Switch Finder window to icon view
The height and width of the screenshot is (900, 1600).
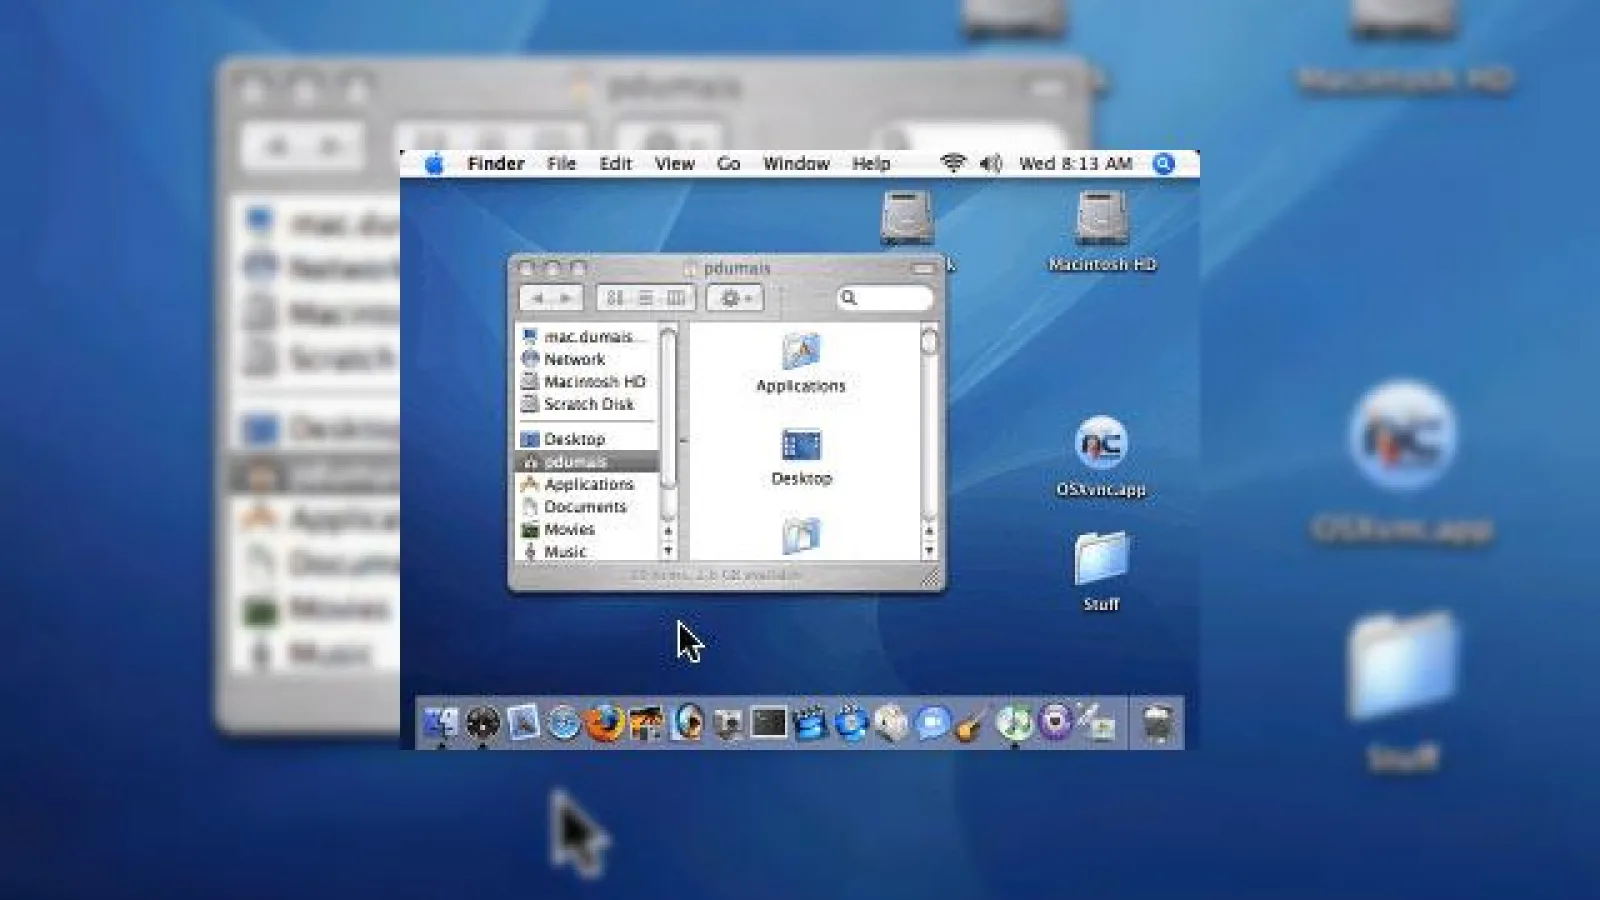click(x=614, y=298)
